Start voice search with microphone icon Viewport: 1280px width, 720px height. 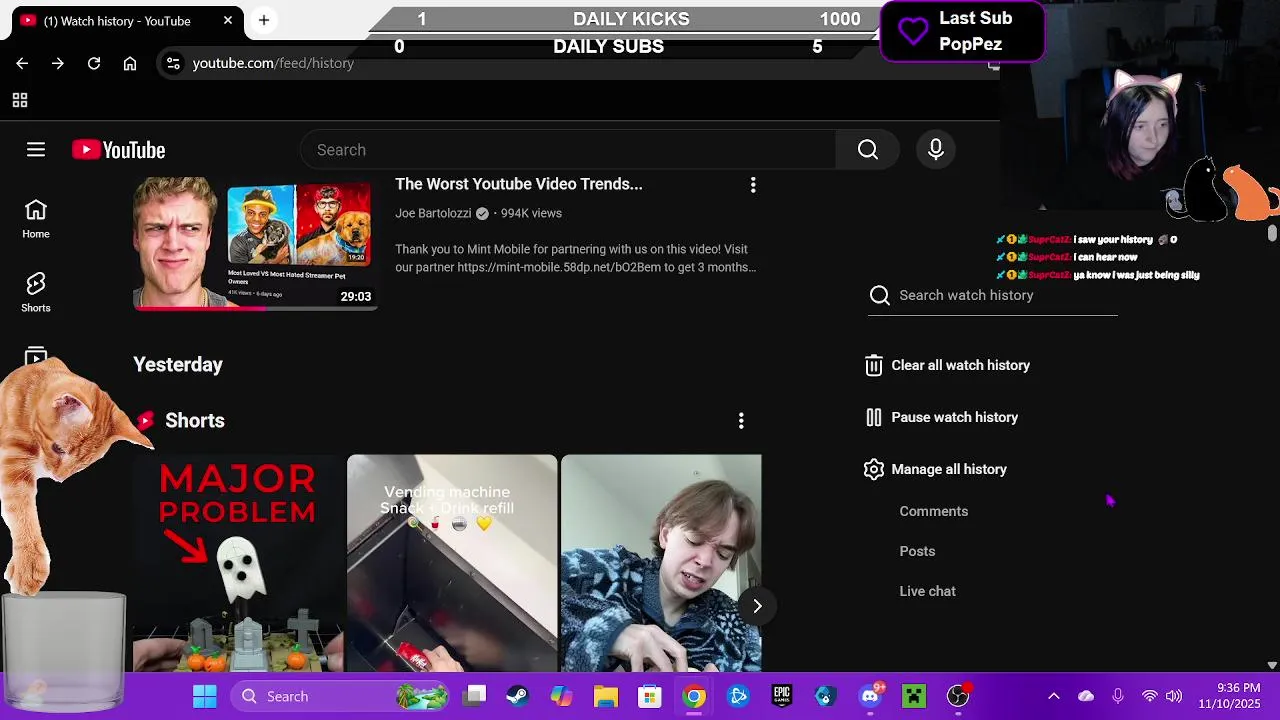click(x=936, y=150)
